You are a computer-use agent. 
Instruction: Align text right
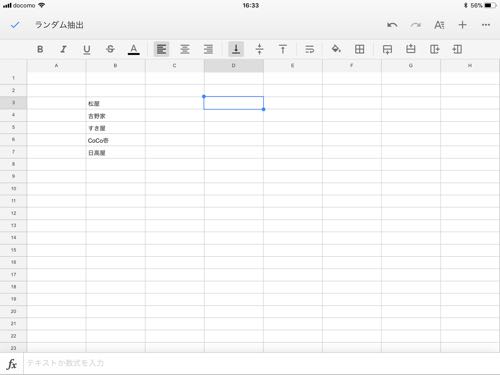click(x=208, y=49)
